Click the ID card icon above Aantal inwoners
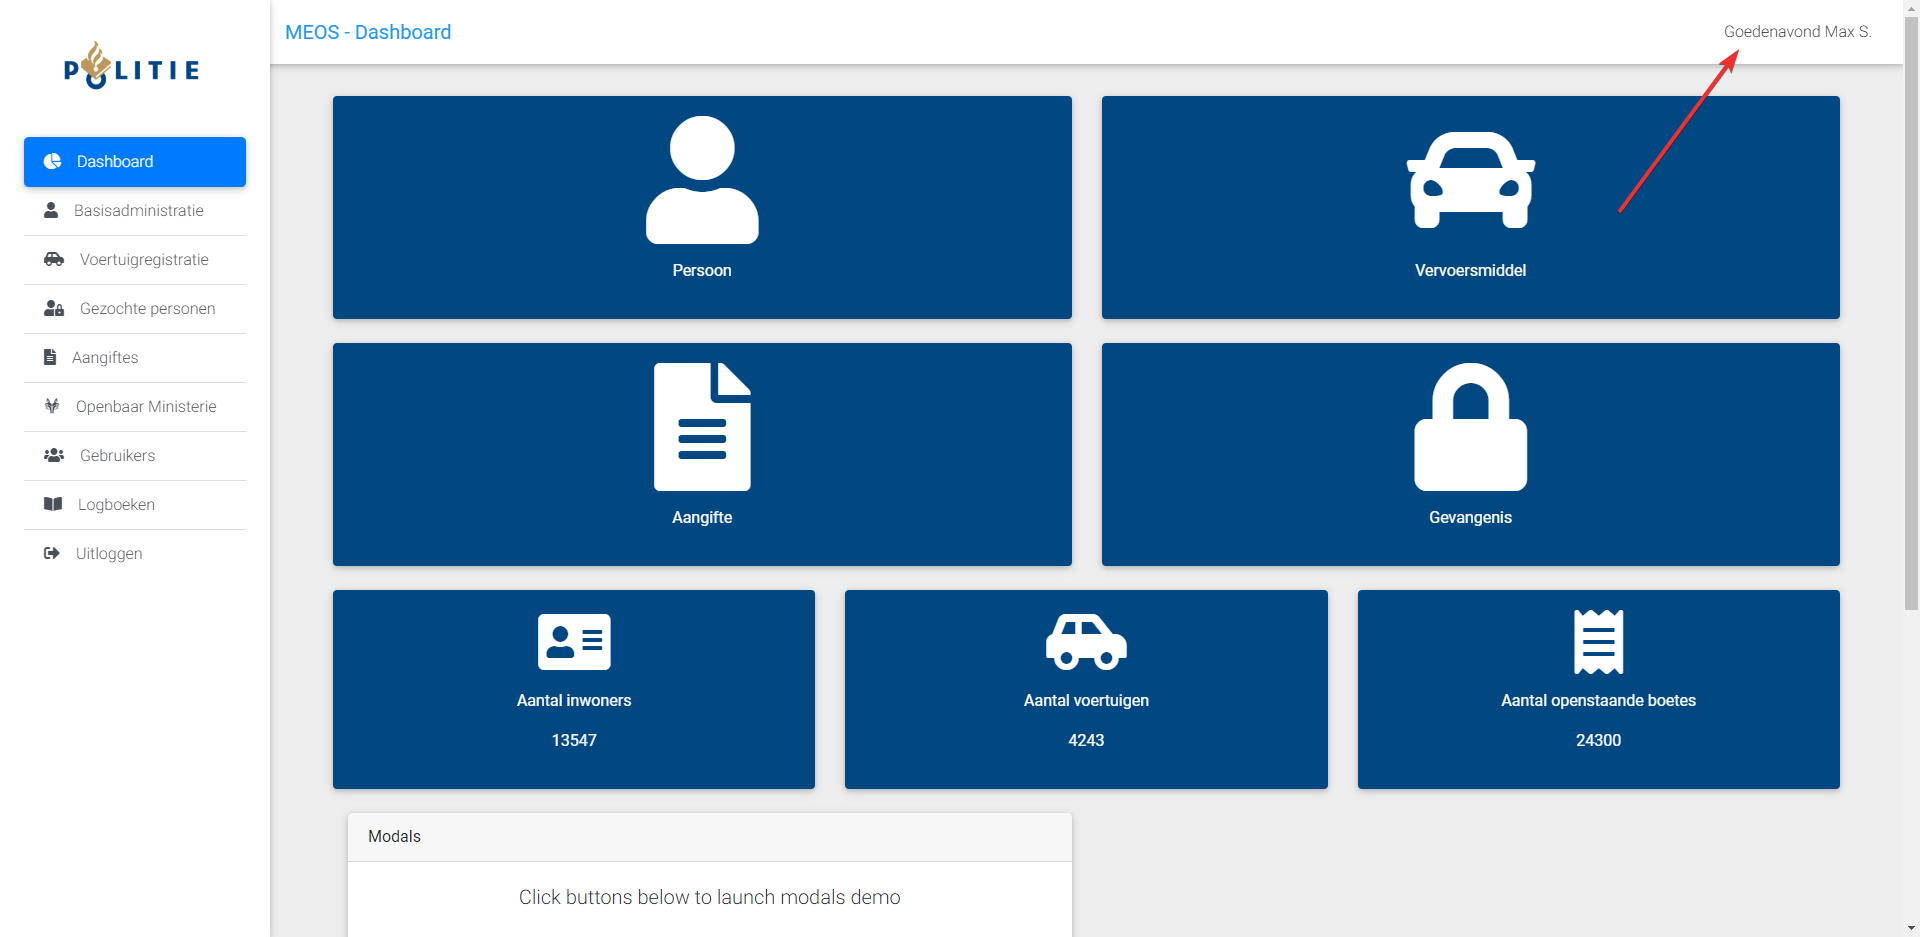Viewport: 1920px width, 937px height. (574, 642)
